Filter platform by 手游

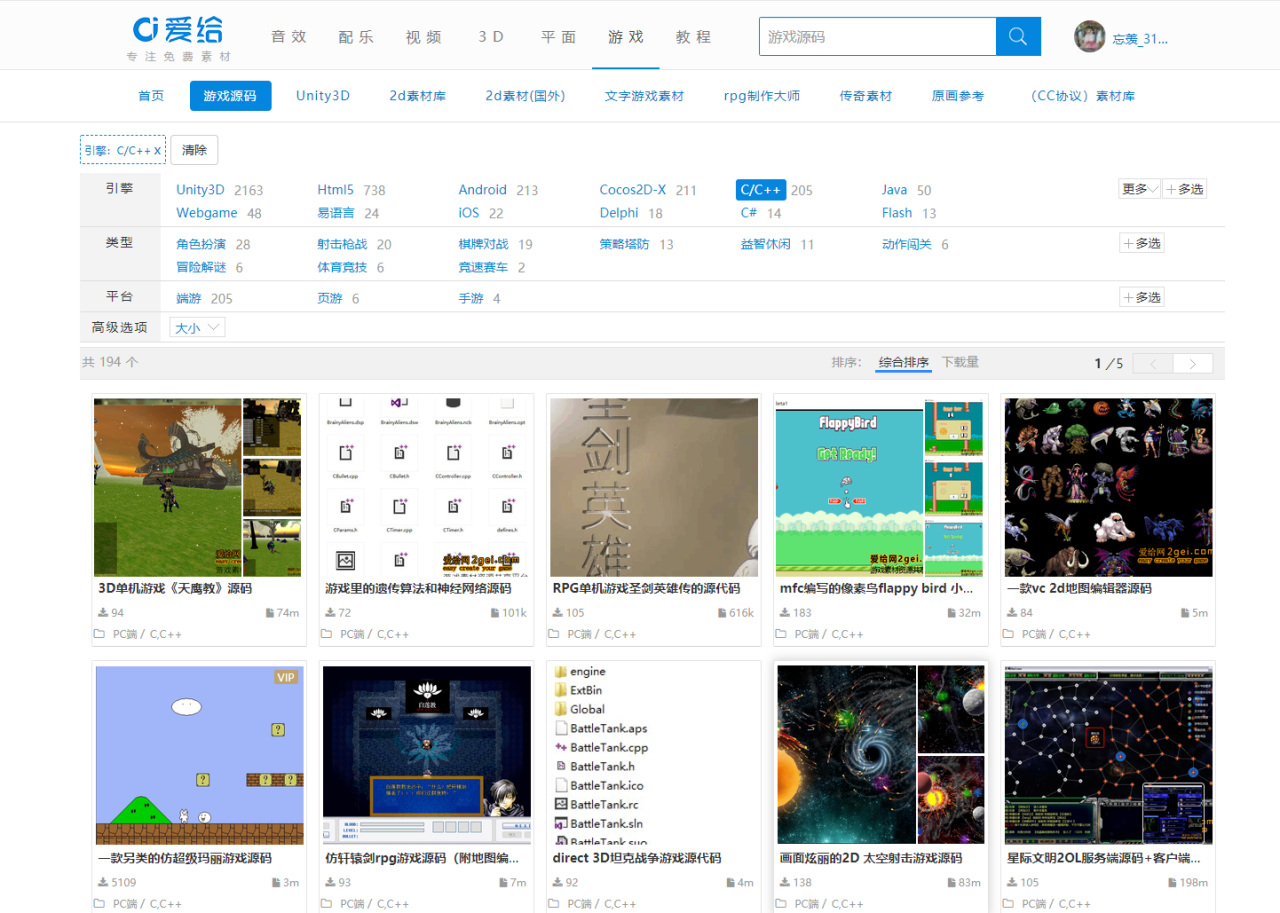471,298
